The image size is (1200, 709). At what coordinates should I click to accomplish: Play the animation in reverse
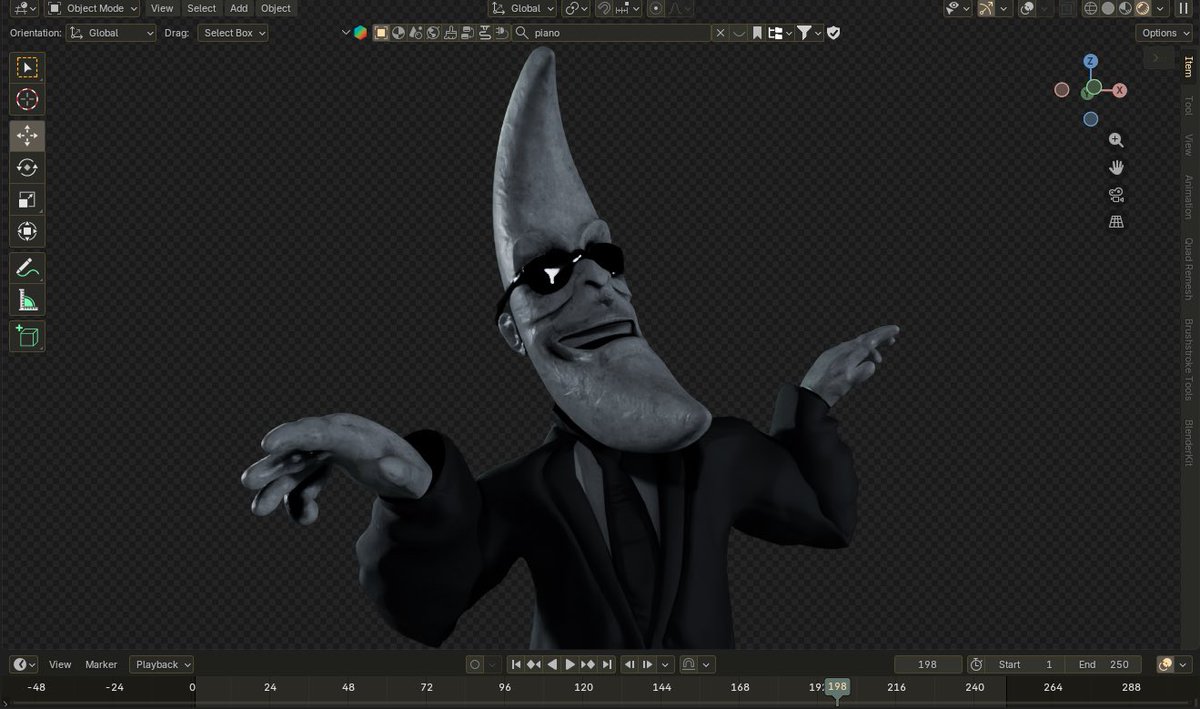[552, 664]
